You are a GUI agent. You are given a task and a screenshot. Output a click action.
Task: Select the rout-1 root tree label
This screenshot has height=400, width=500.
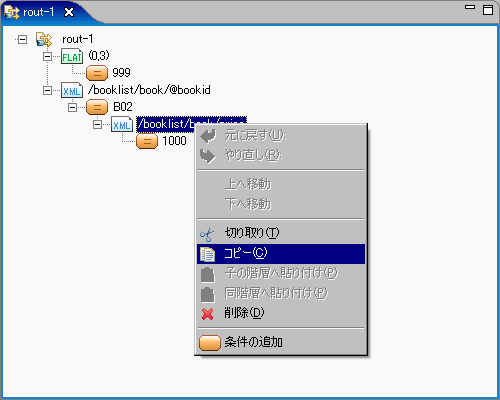77,39
